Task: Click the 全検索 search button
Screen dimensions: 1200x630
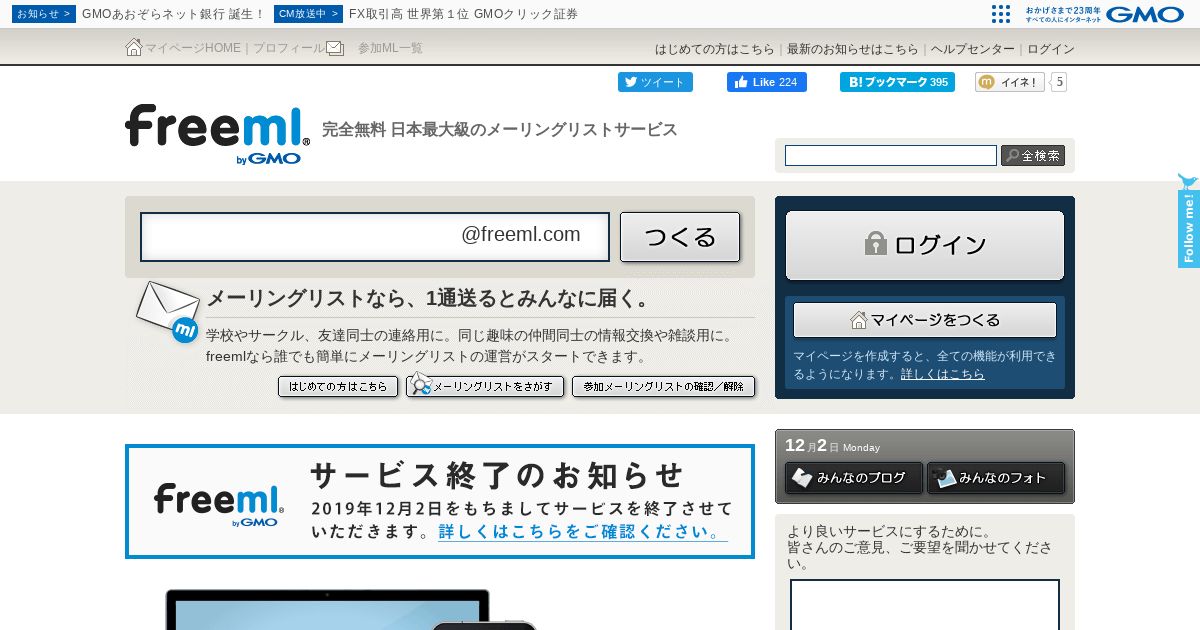Action: [x=1033, y=156]
